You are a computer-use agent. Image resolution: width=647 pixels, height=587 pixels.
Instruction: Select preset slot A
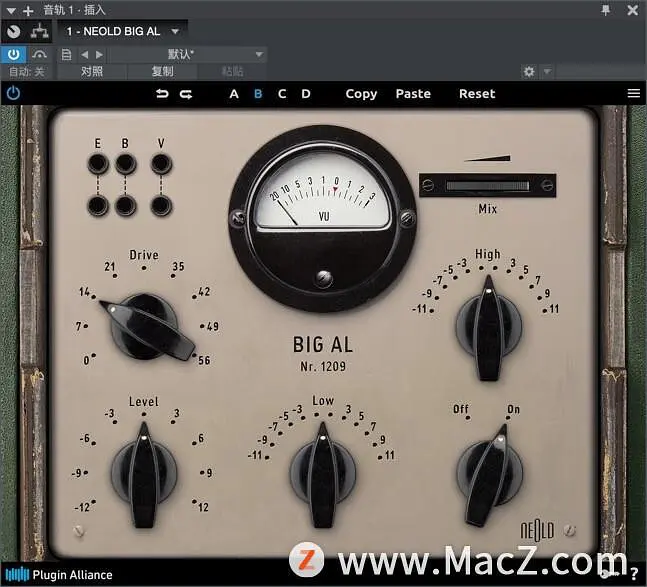[234, 94]
